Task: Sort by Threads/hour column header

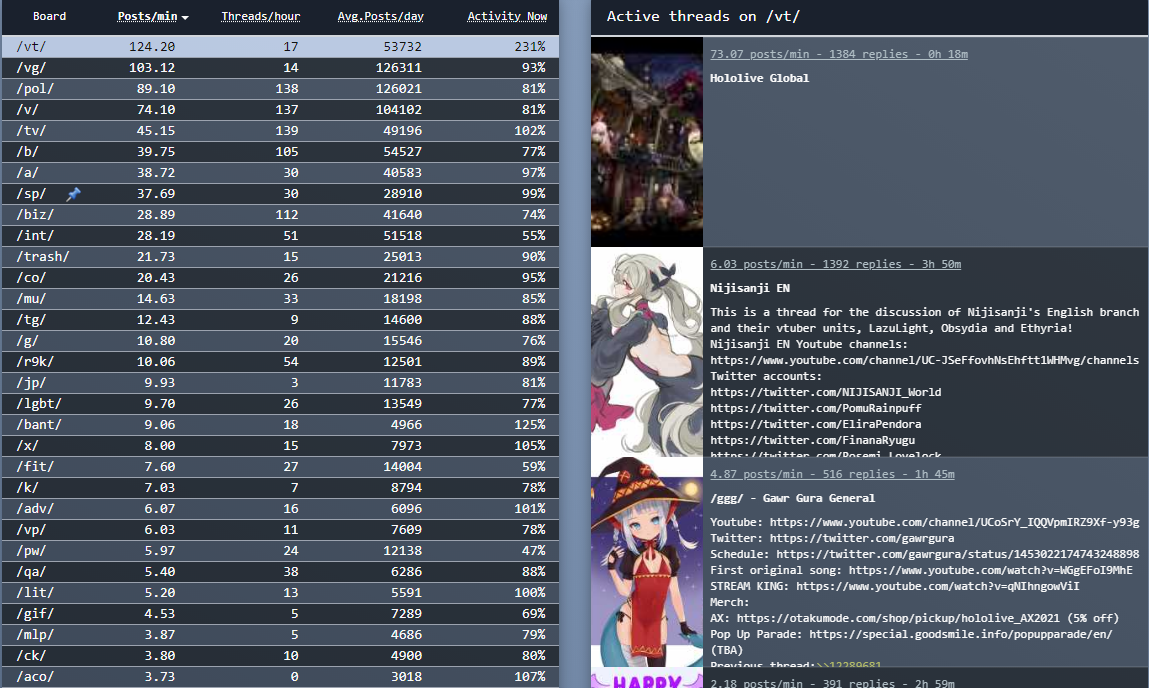Action: point(261,16)
